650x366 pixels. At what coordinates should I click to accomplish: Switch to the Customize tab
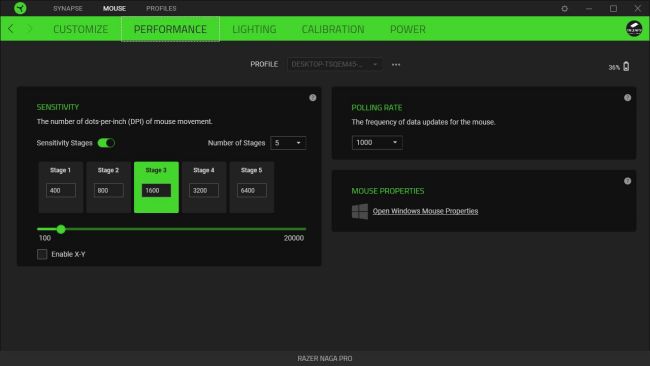coord(80,29)
